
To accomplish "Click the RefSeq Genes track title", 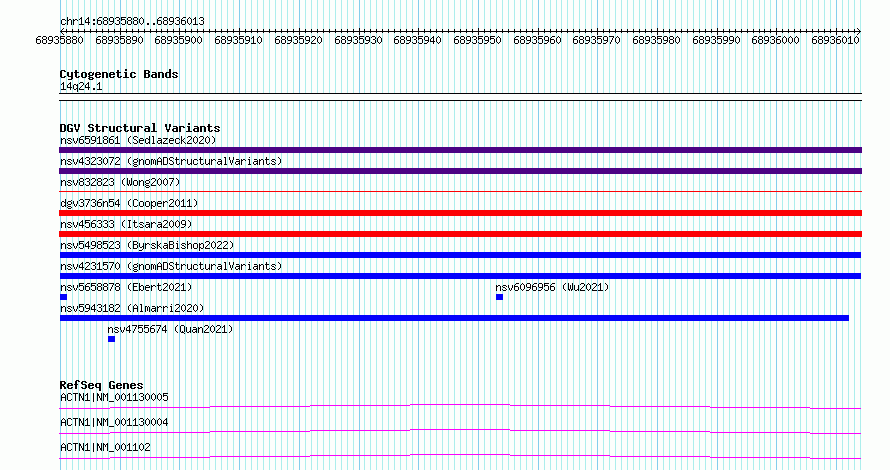I will [x=101, y=385].
